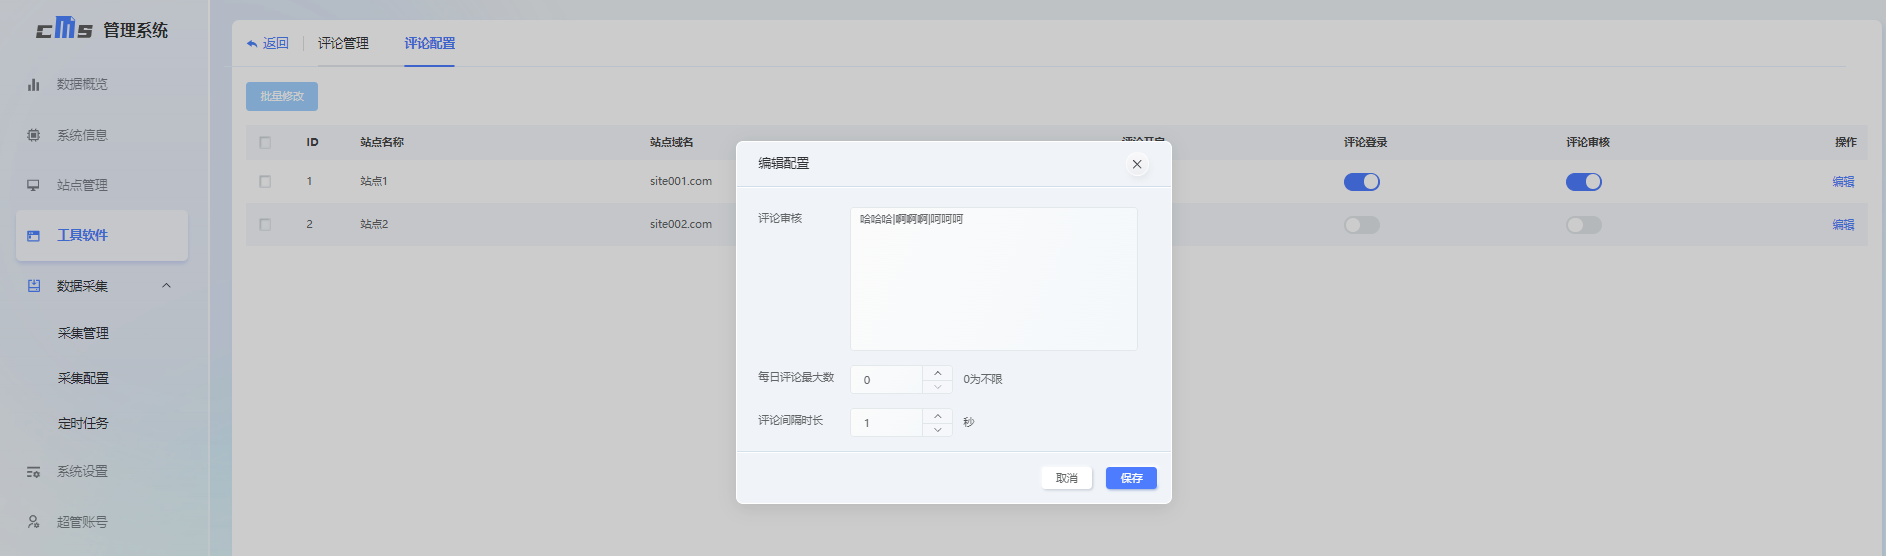Switch to the 评论管理 tab
This screenshot has width=1886, height=556.
(343, 43)
